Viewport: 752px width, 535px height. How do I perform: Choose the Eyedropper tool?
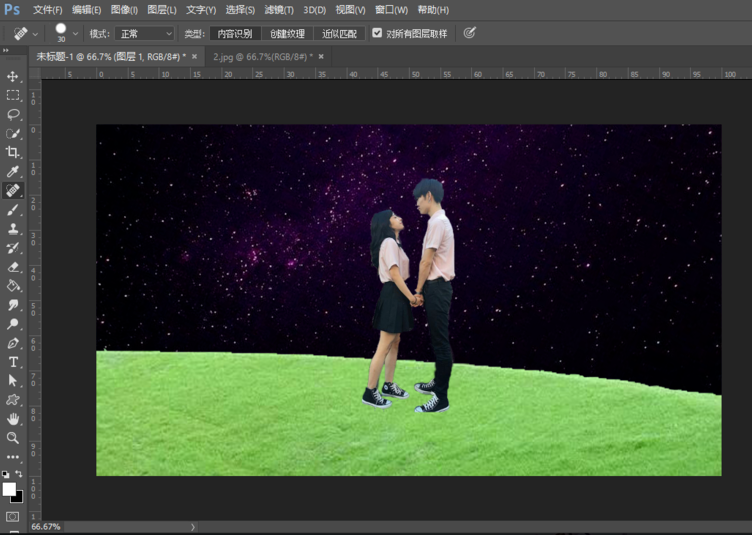click(13, 172)
